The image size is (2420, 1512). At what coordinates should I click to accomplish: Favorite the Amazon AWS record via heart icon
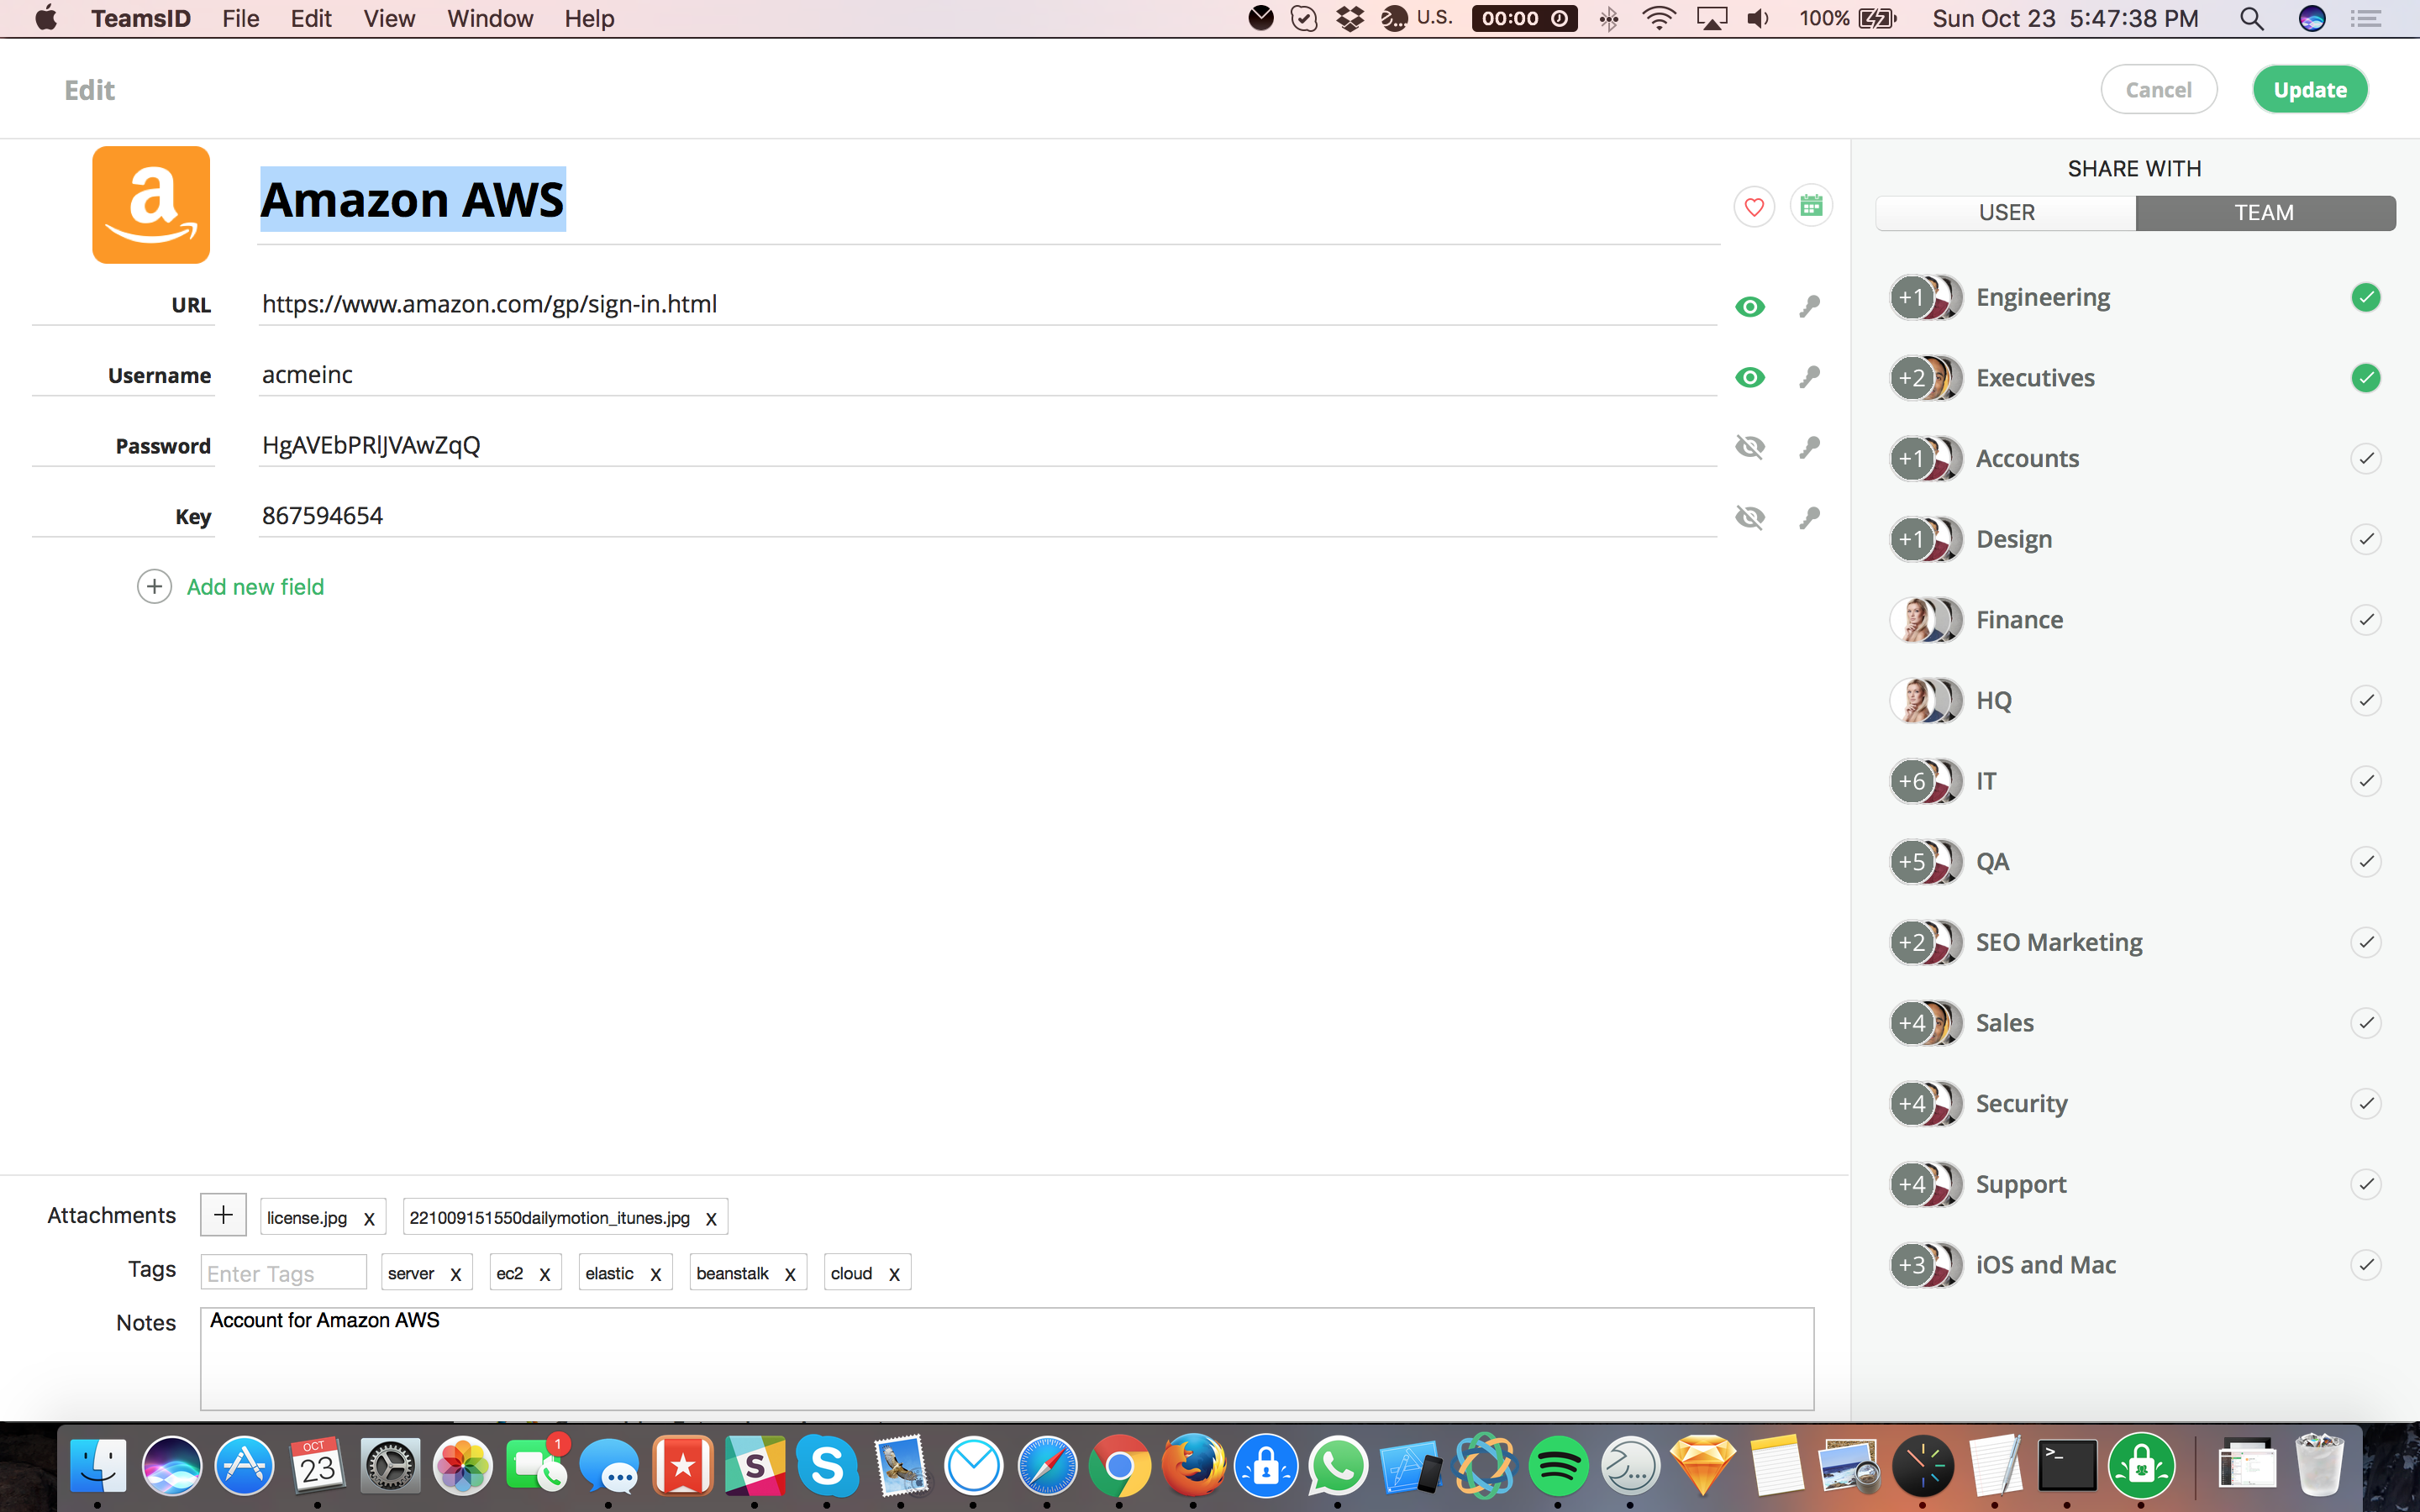tap(1753, 205)
